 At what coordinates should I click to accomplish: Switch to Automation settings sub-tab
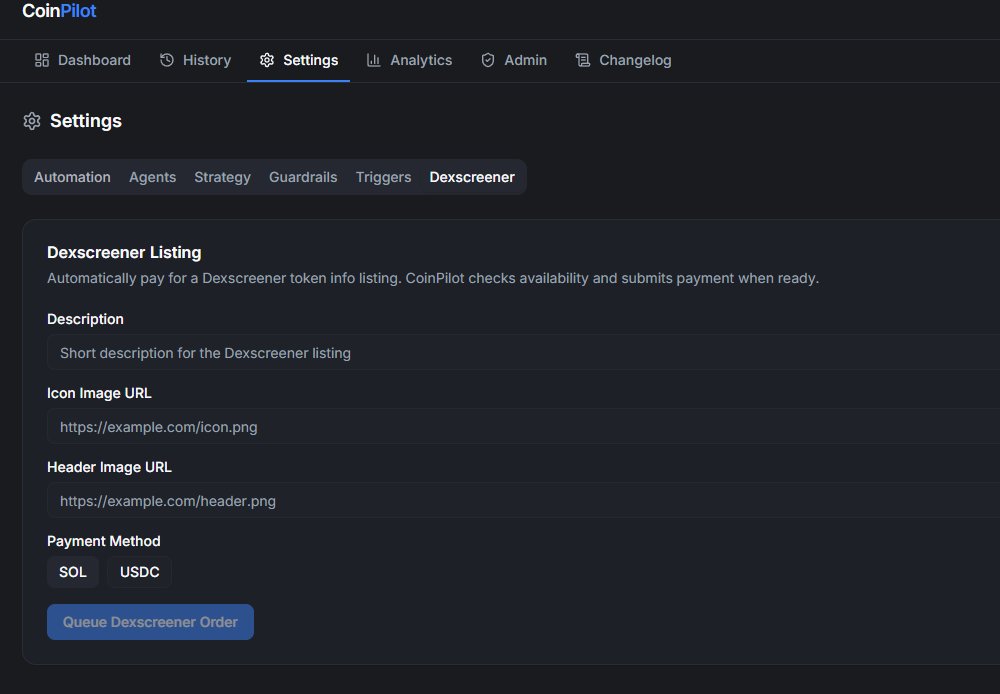72,177
